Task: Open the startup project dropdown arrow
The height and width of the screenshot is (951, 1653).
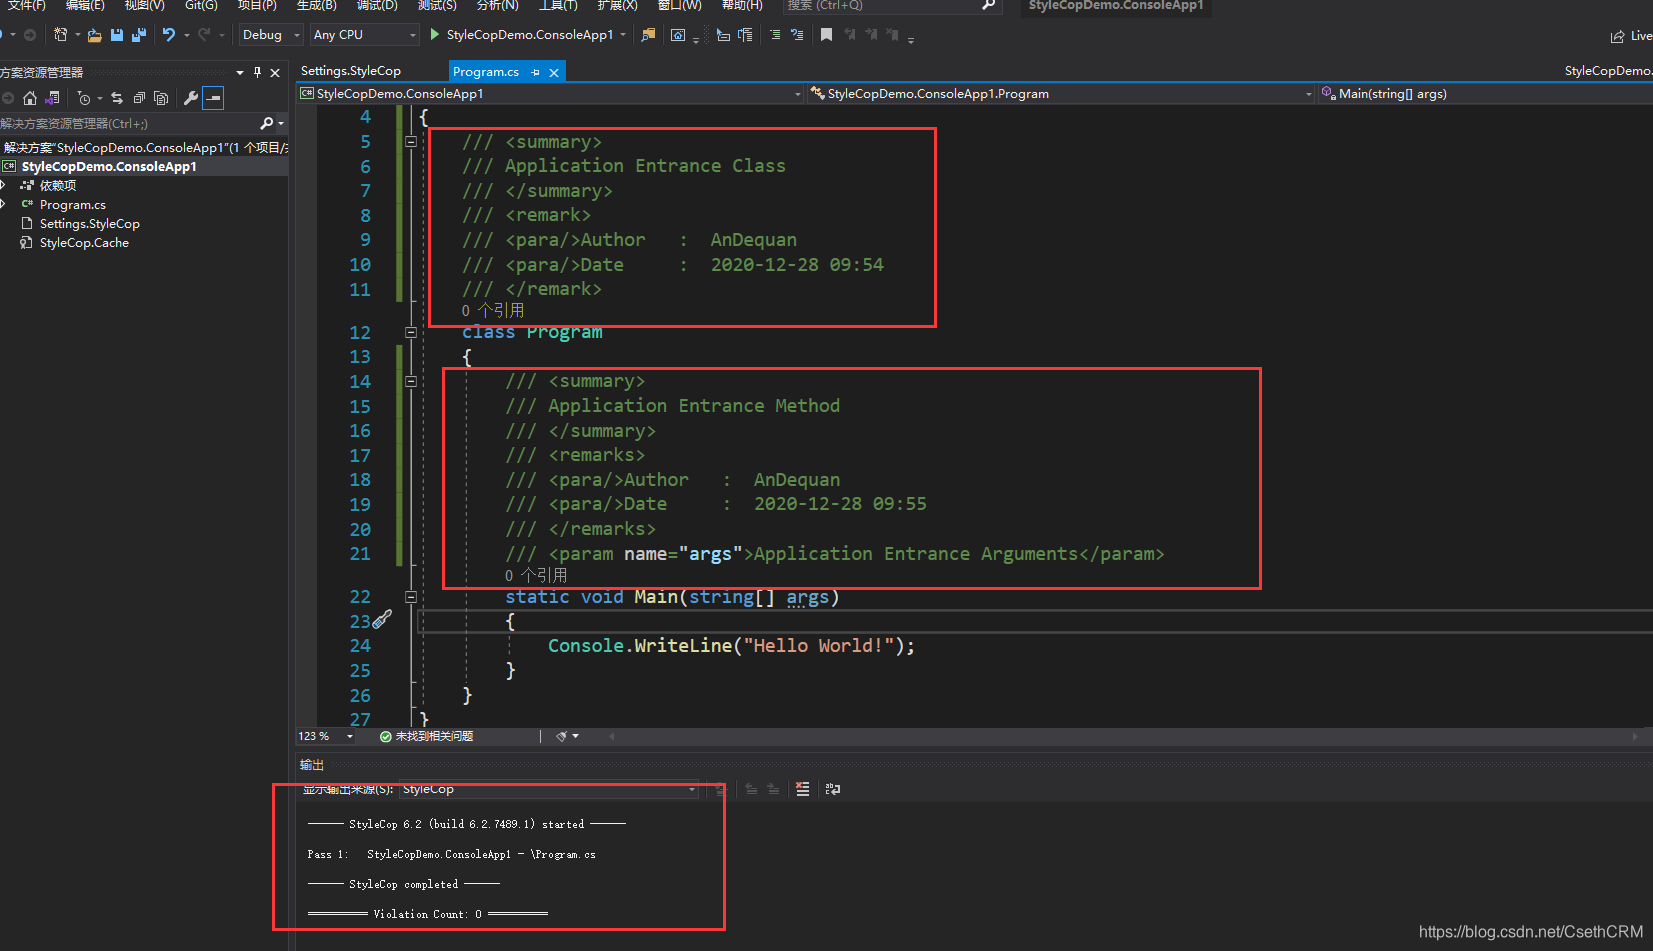Action: pyautogui.click(x=623, y=35)
